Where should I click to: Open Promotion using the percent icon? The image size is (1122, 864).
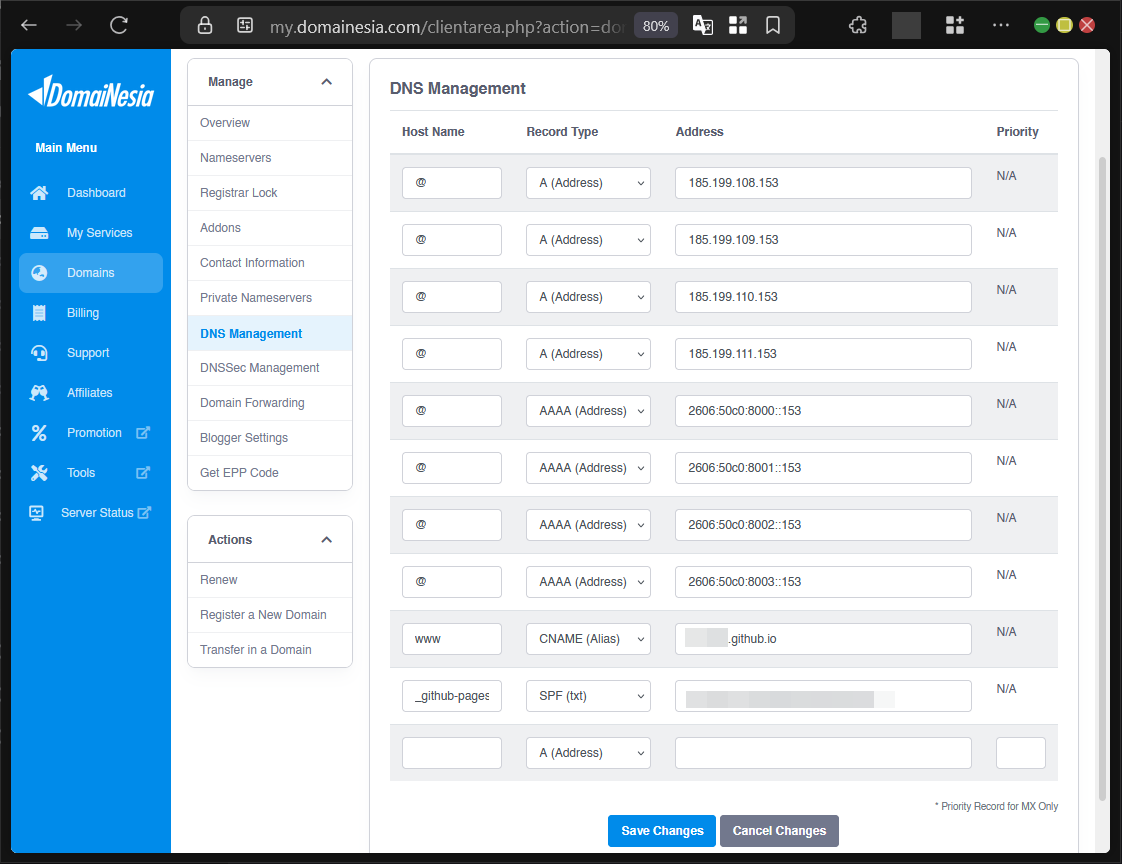point(37,432)
